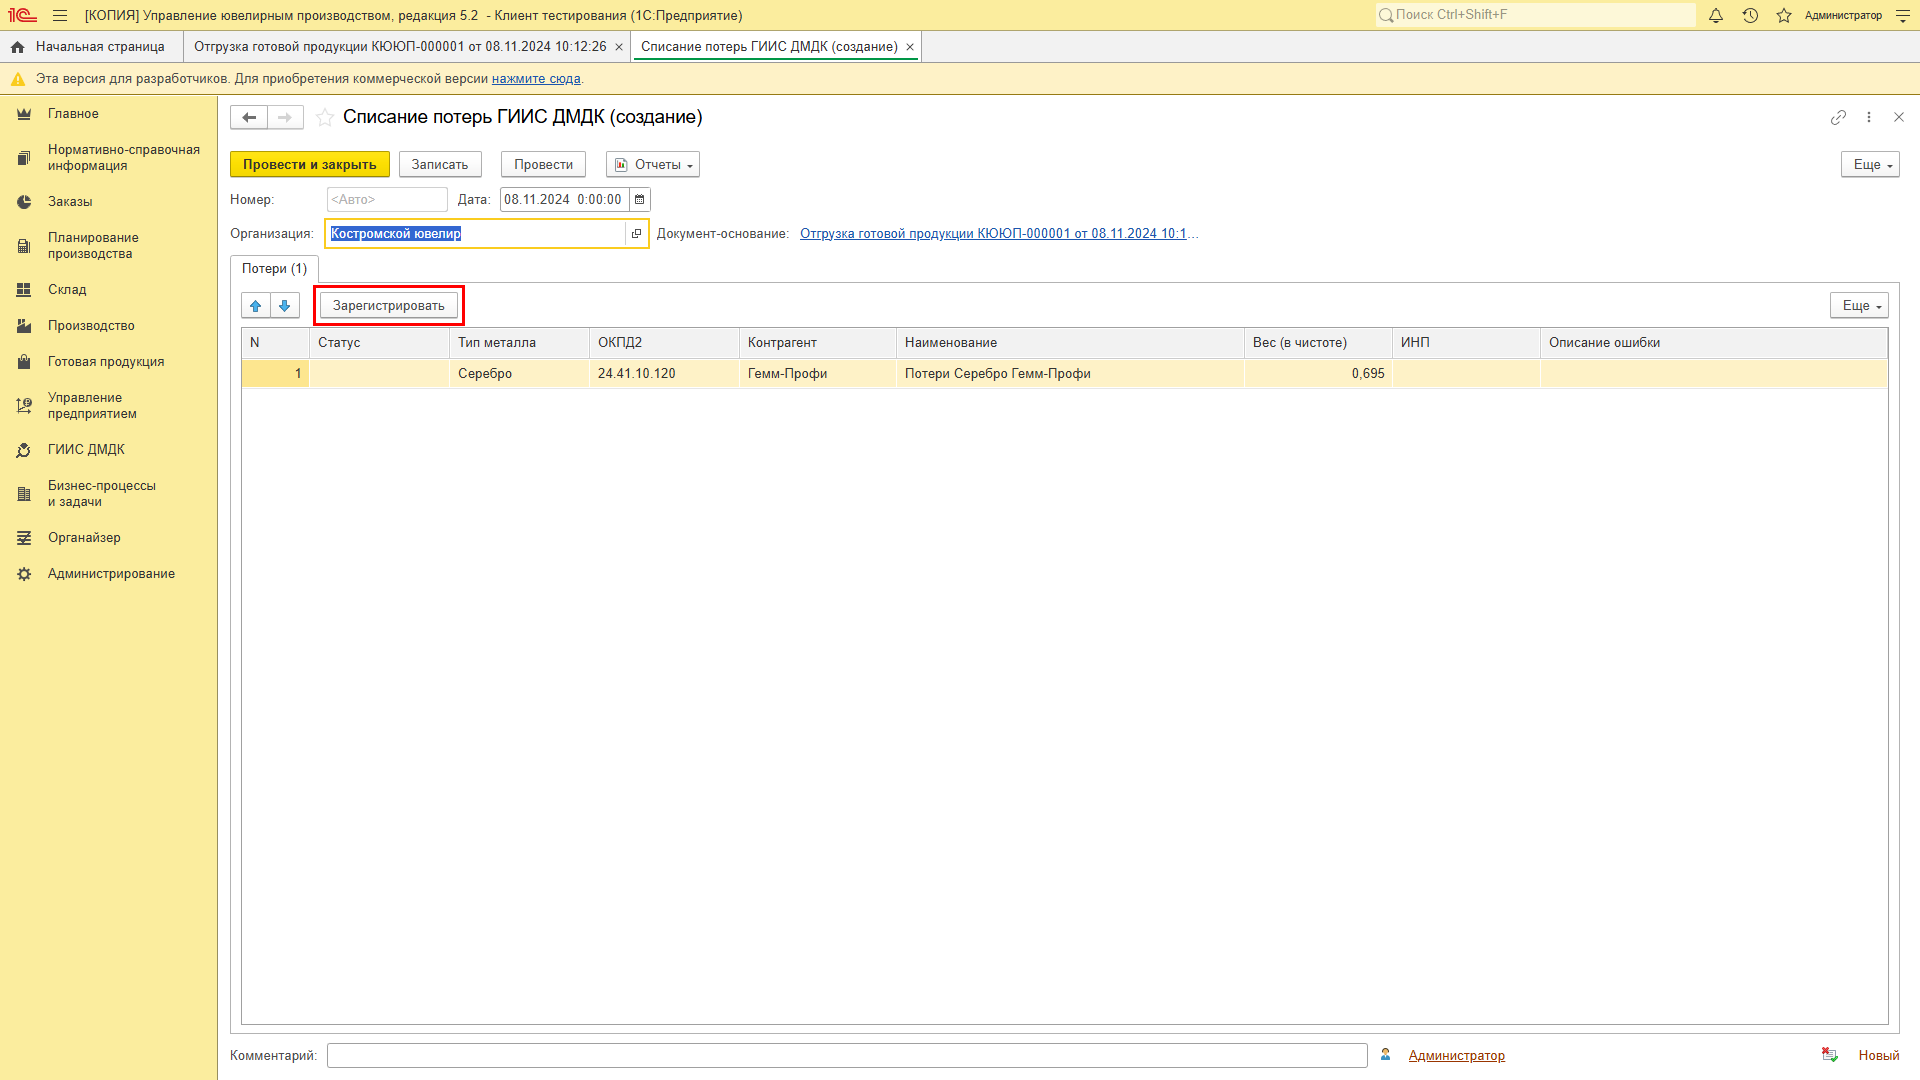Navigate back with the left arrow
Viewport: 1920px width, 1080px height.
point(249,118)
